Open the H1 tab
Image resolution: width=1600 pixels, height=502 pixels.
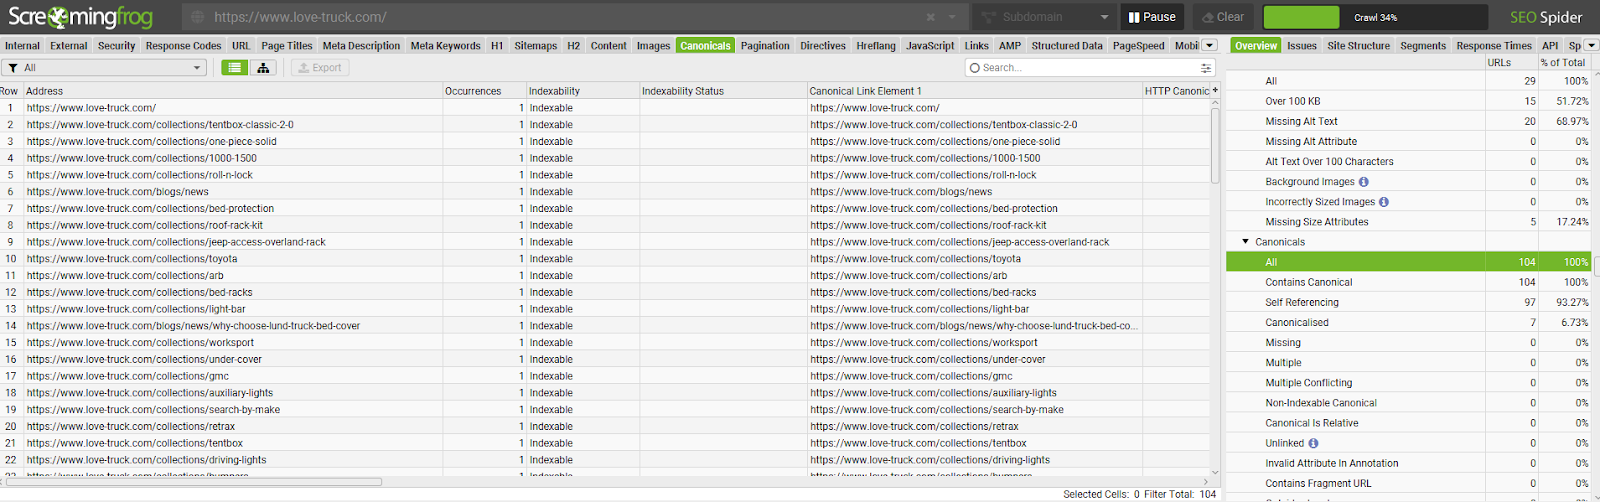(x=497, y=46)
